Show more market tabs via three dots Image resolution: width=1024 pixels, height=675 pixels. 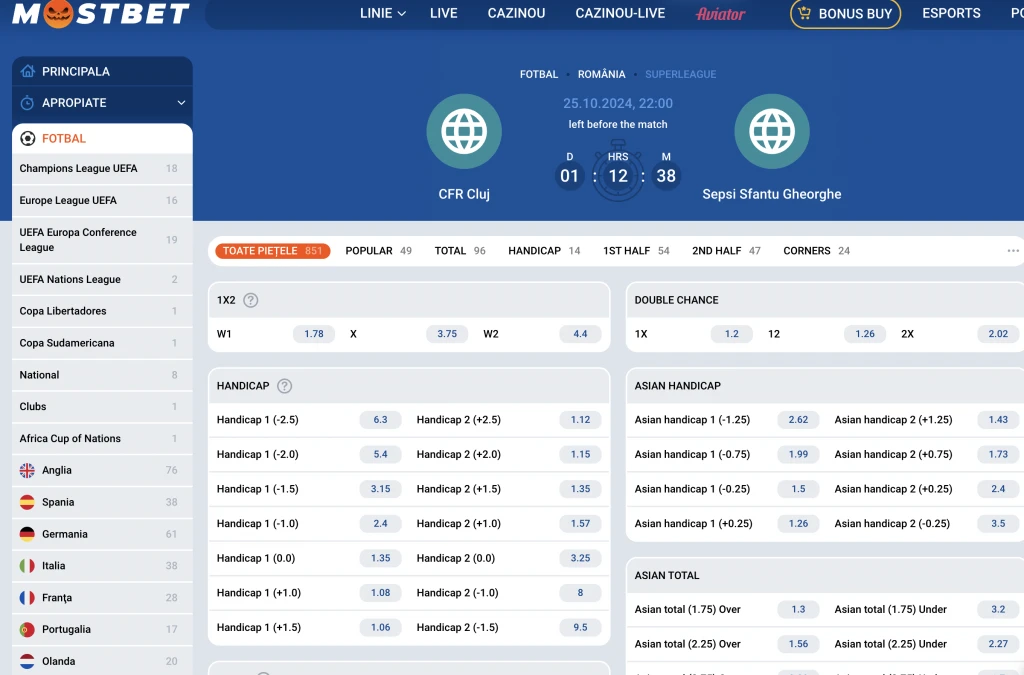tap(1012, 251)
